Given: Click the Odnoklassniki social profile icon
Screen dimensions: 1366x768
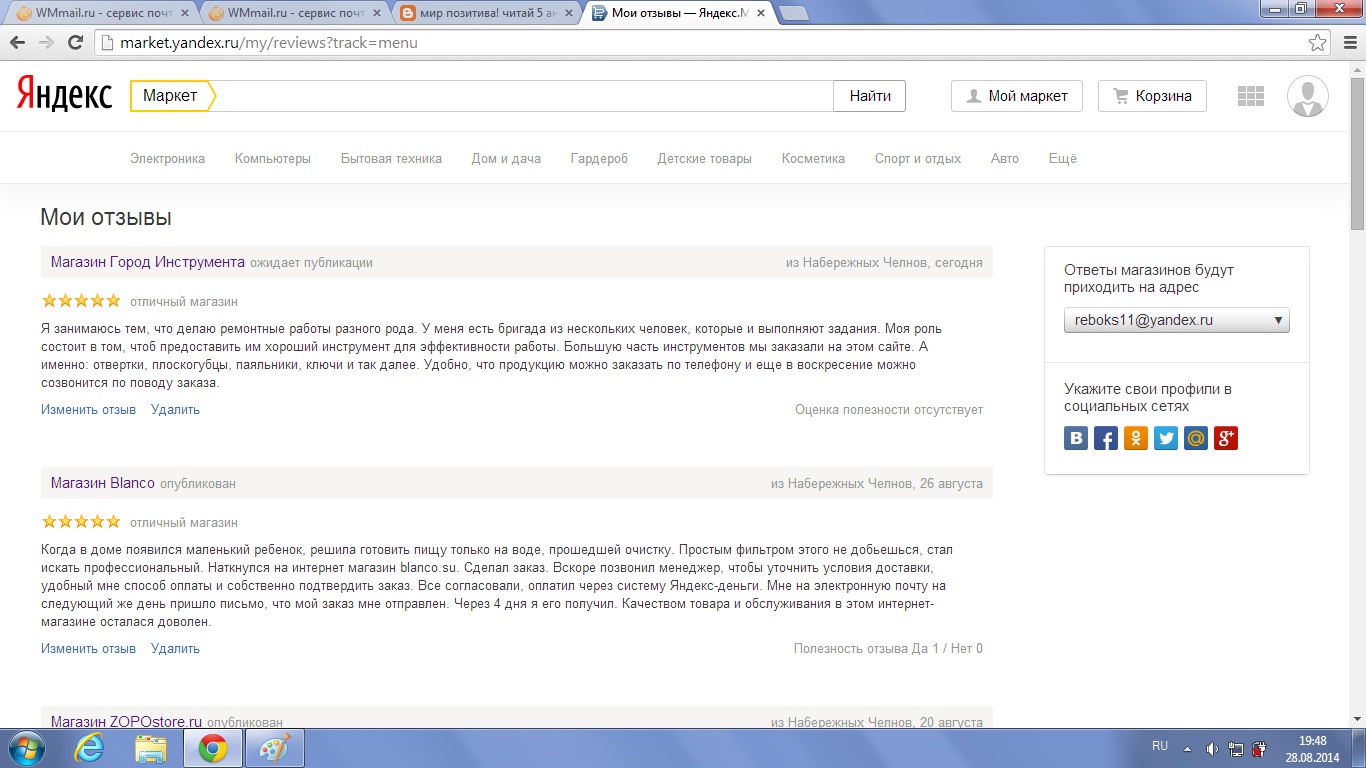Looking at the screenshot, I should [1136, 438].
